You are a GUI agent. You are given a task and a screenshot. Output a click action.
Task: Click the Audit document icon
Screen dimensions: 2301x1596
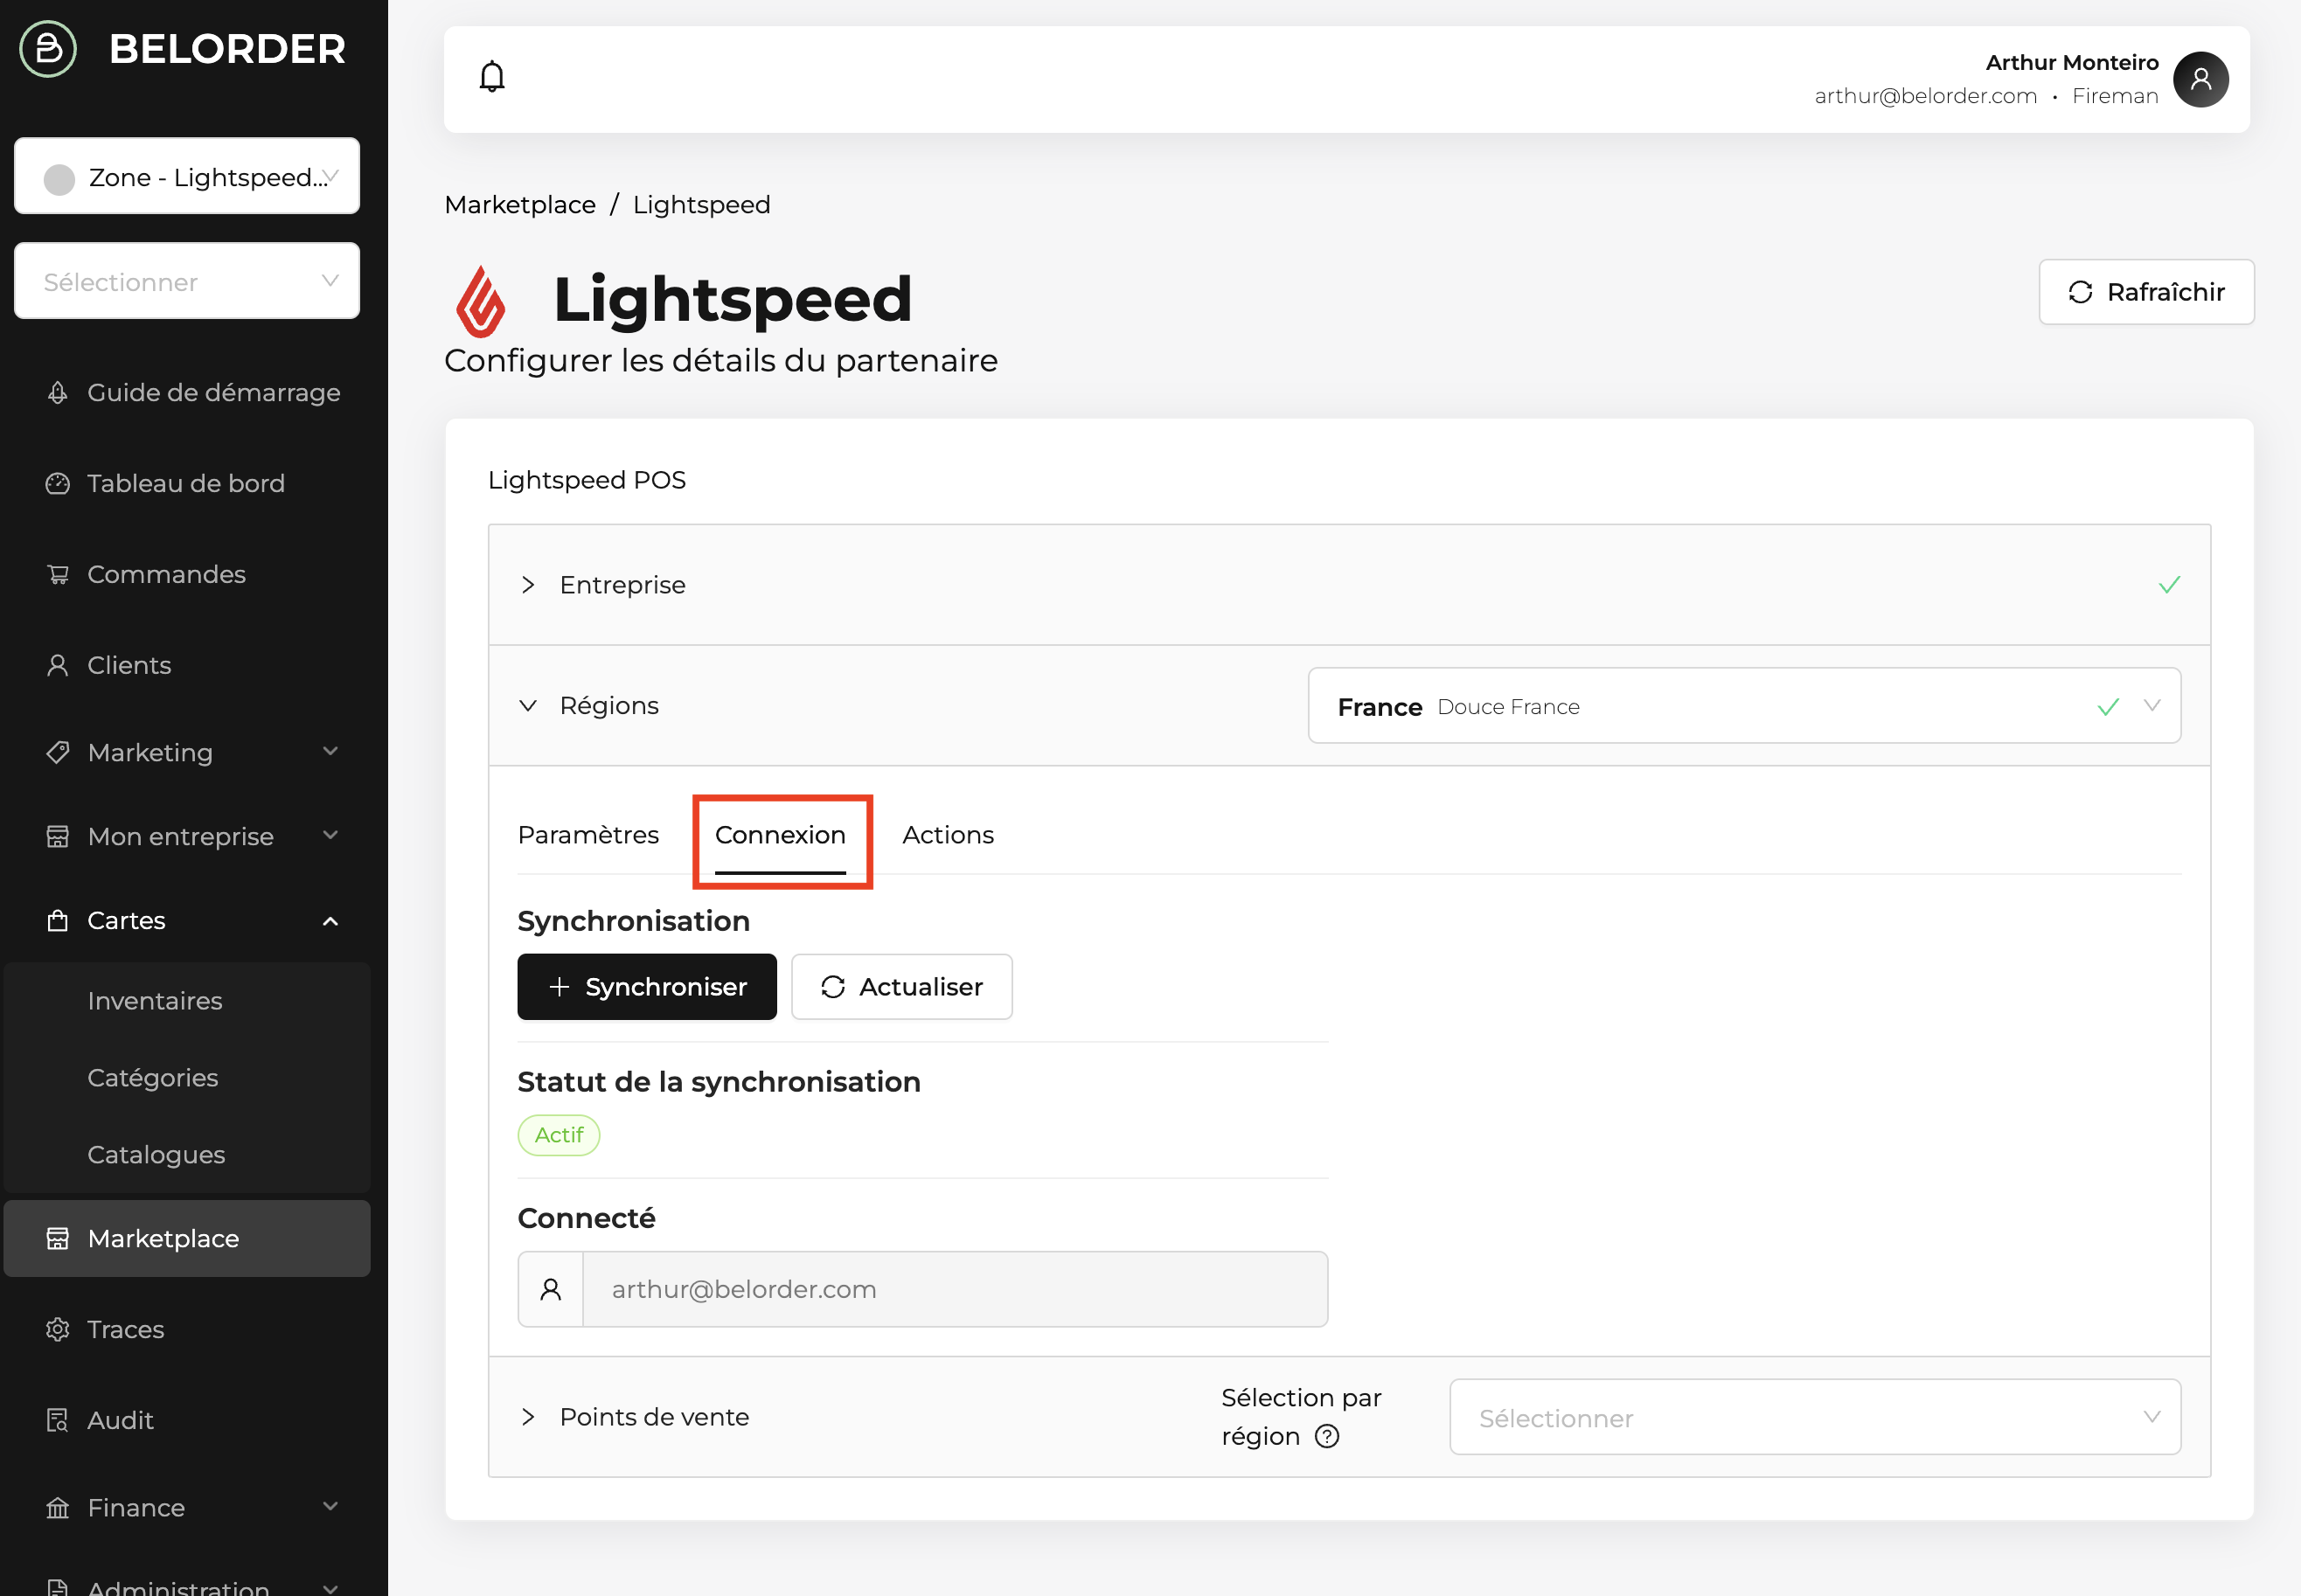[x=58, y=1421]
